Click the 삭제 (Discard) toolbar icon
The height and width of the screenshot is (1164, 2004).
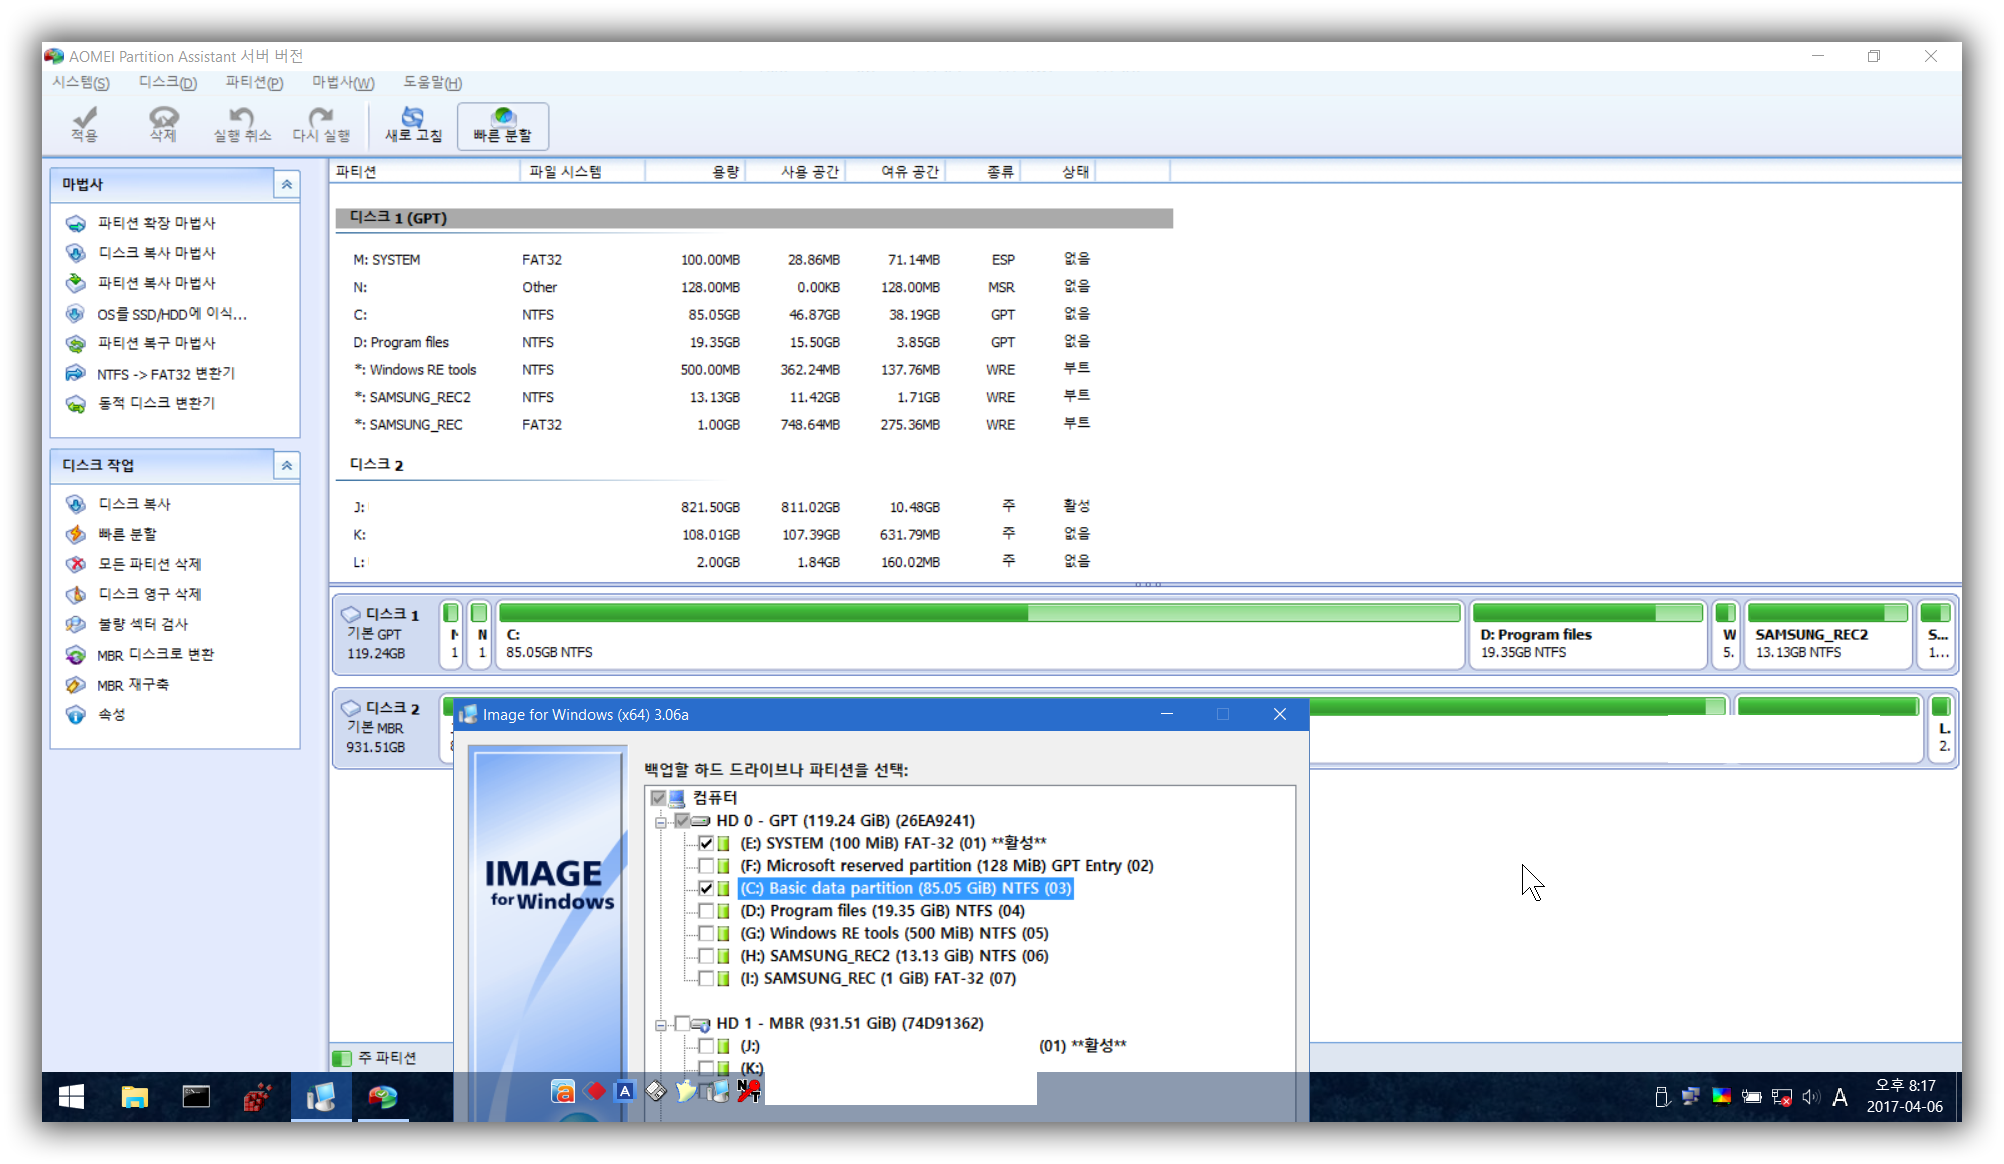click(163, 125)
